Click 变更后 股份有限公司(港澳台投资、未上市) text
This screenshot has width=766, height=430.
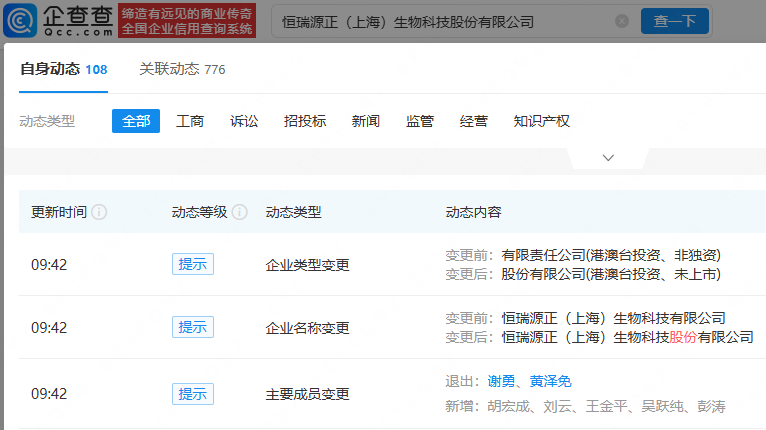[x=583, y=274]
